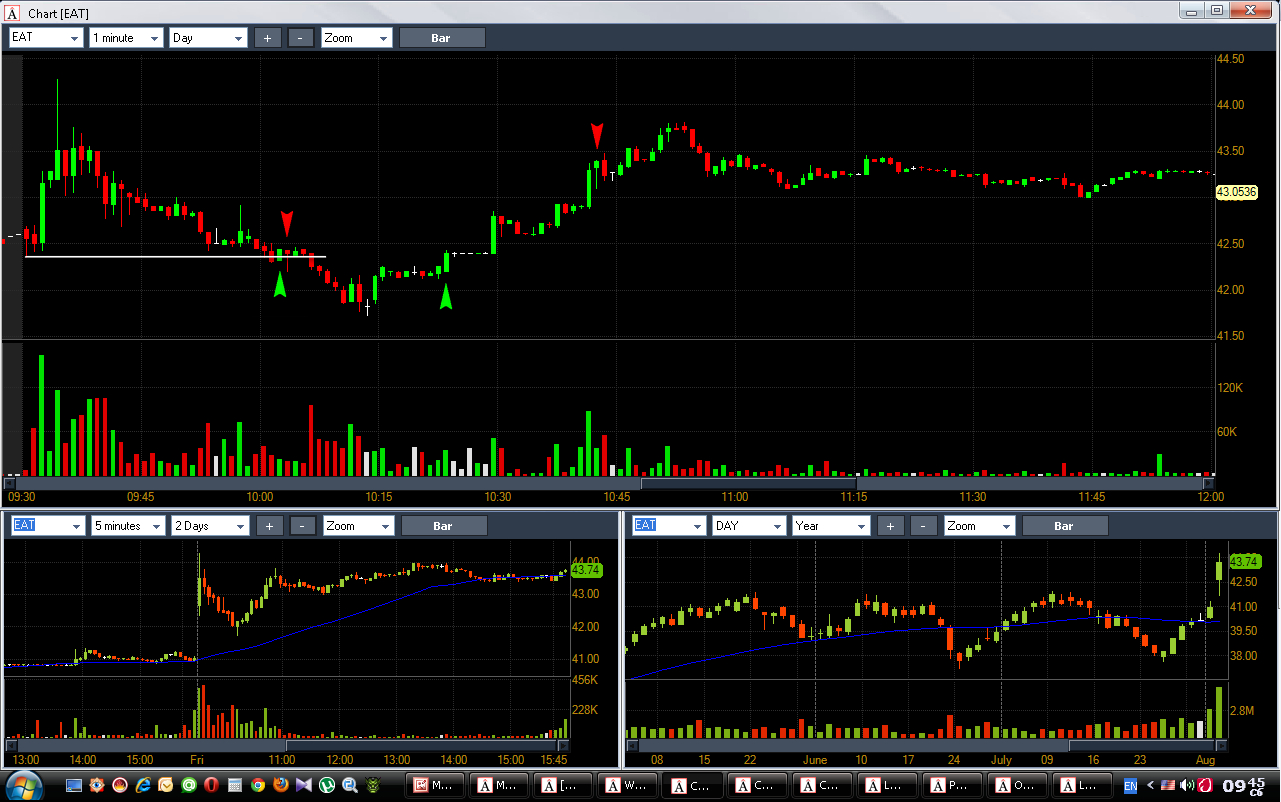Open the 1 minute interval dropdown
Image resolution: width=1281 pixels, height=802 pixels.
click(x=126, y=38)
